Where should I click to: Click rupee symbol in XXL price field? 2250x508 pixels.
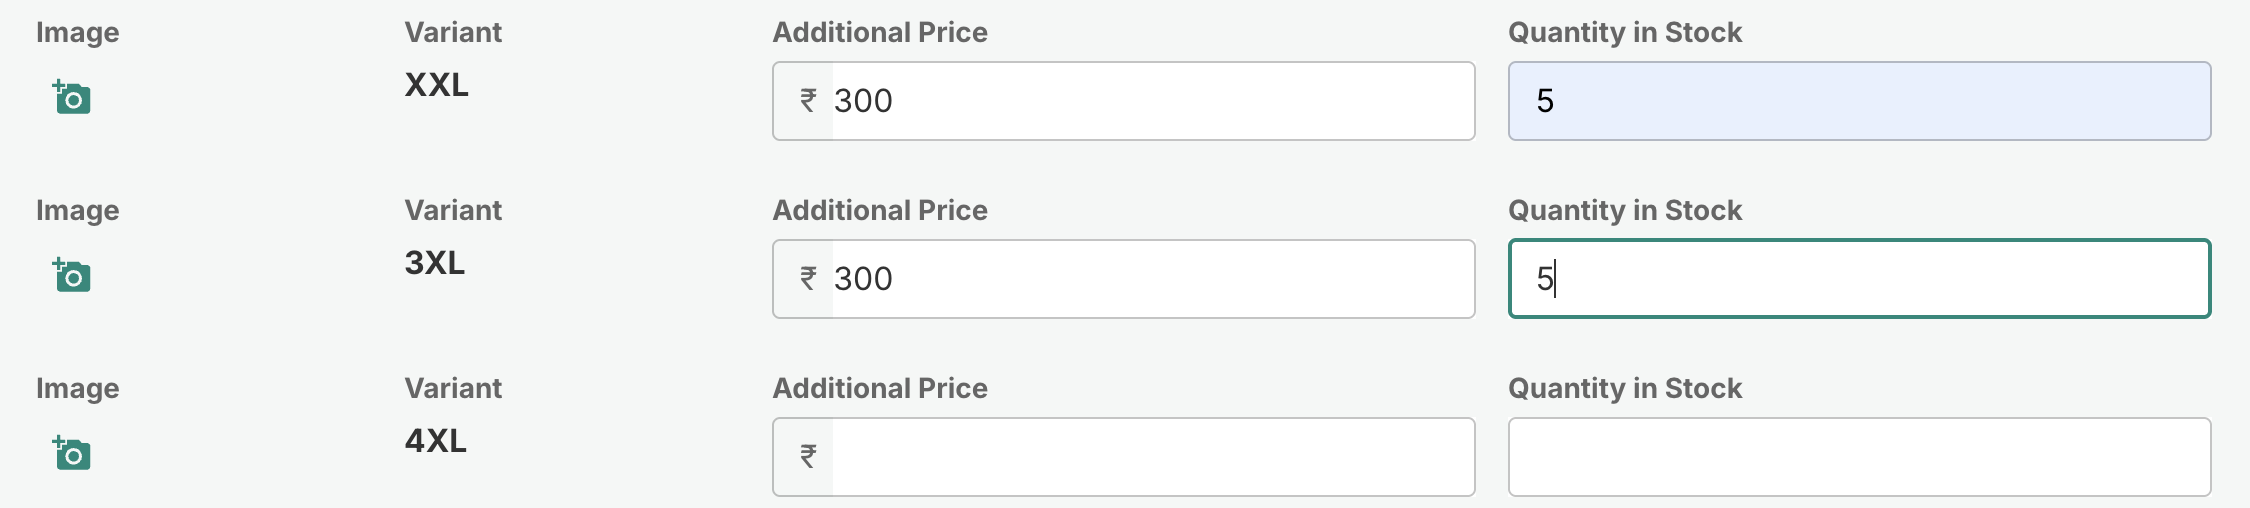pos(808,101)
